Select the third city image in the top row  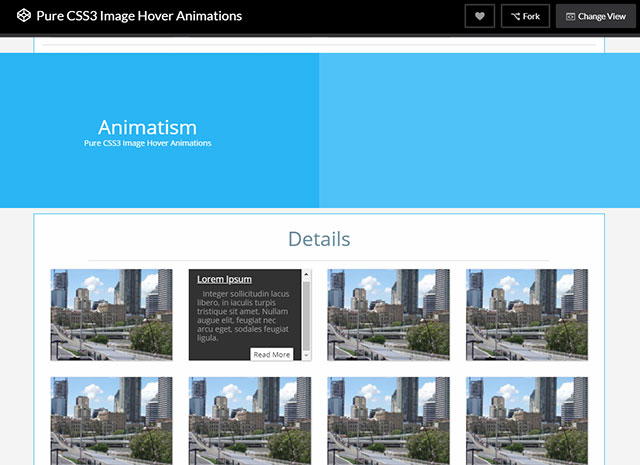(x=388, y=314)
